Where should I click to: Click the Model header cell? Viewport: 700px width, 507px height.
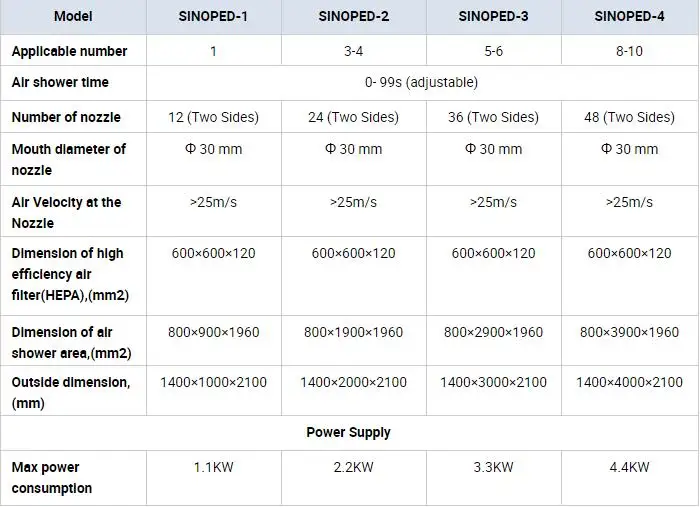[73, 16]
